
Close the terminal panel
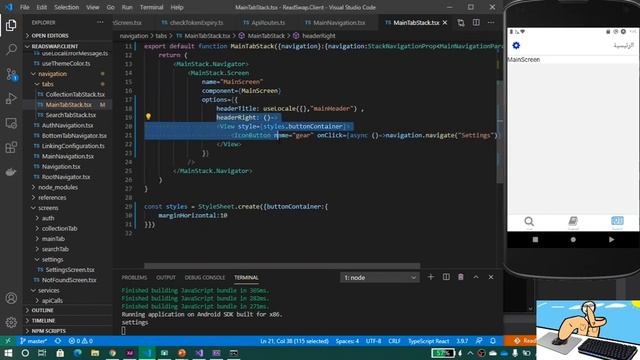coord(491,277)
